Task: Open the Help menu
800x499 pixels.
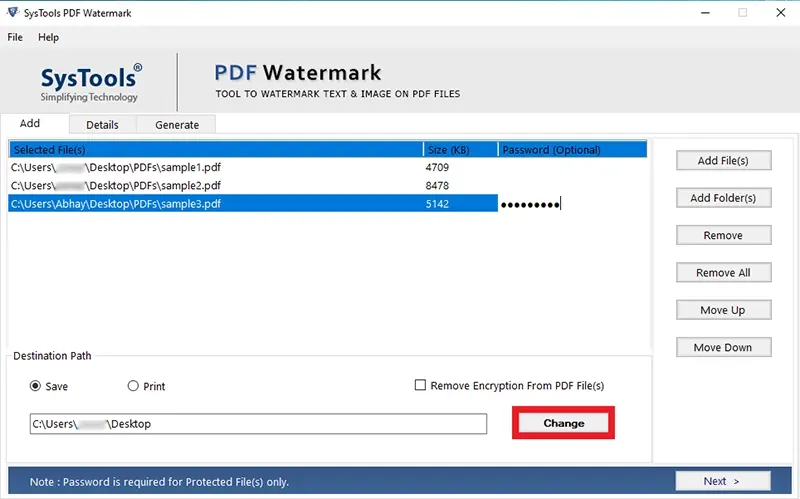Action: point(48,37)
